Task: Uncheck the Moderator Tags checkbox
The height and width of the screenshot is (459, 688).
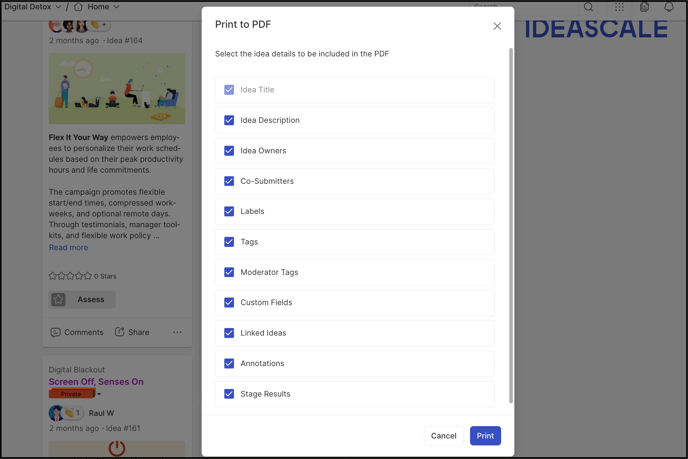Action: [x=229, y=272]
